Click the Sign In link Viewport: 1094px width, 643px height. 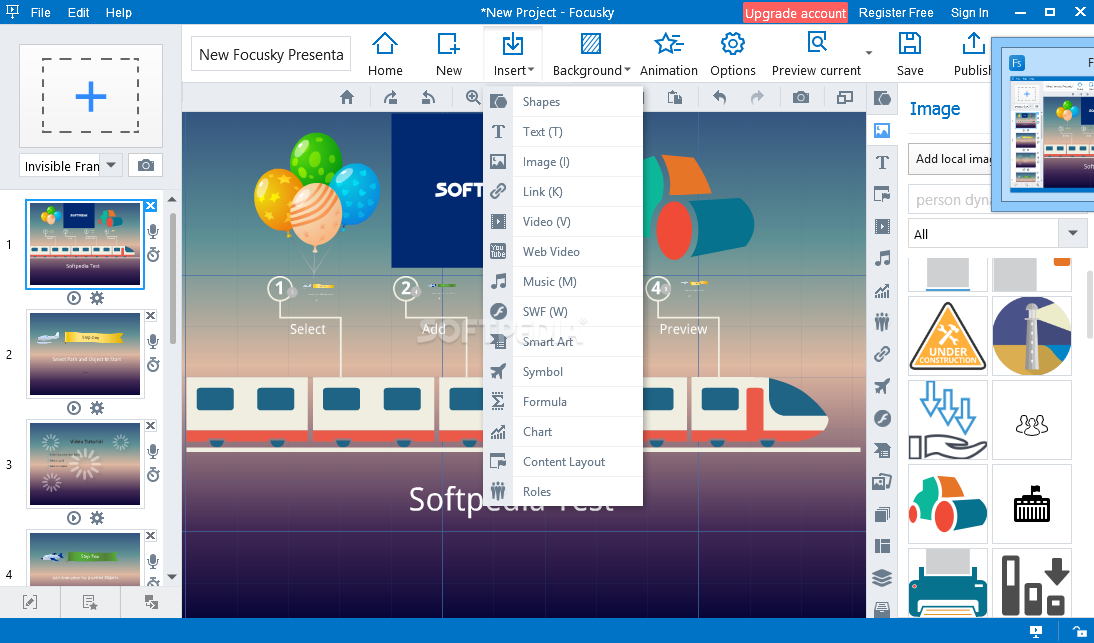pyautogui.click(x=969, y=13)
